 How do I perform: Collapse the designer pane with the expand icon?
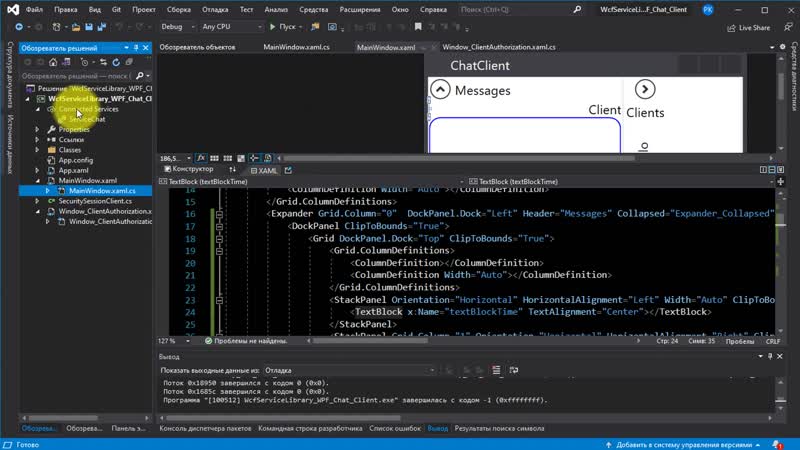[781, 169]
